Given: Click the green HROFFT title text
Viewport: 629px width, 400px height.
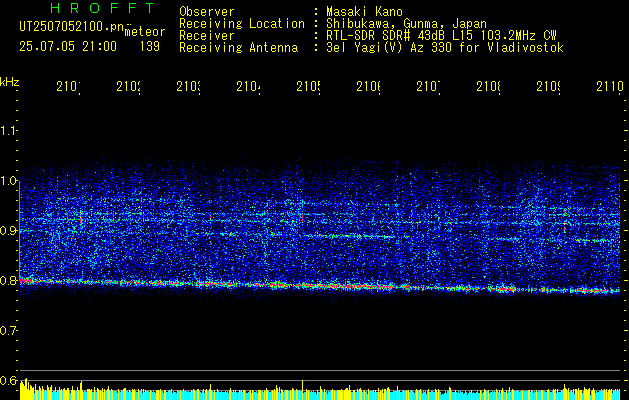Looking at the screenshot, I should pyautogui.click(x=102, y=8).
